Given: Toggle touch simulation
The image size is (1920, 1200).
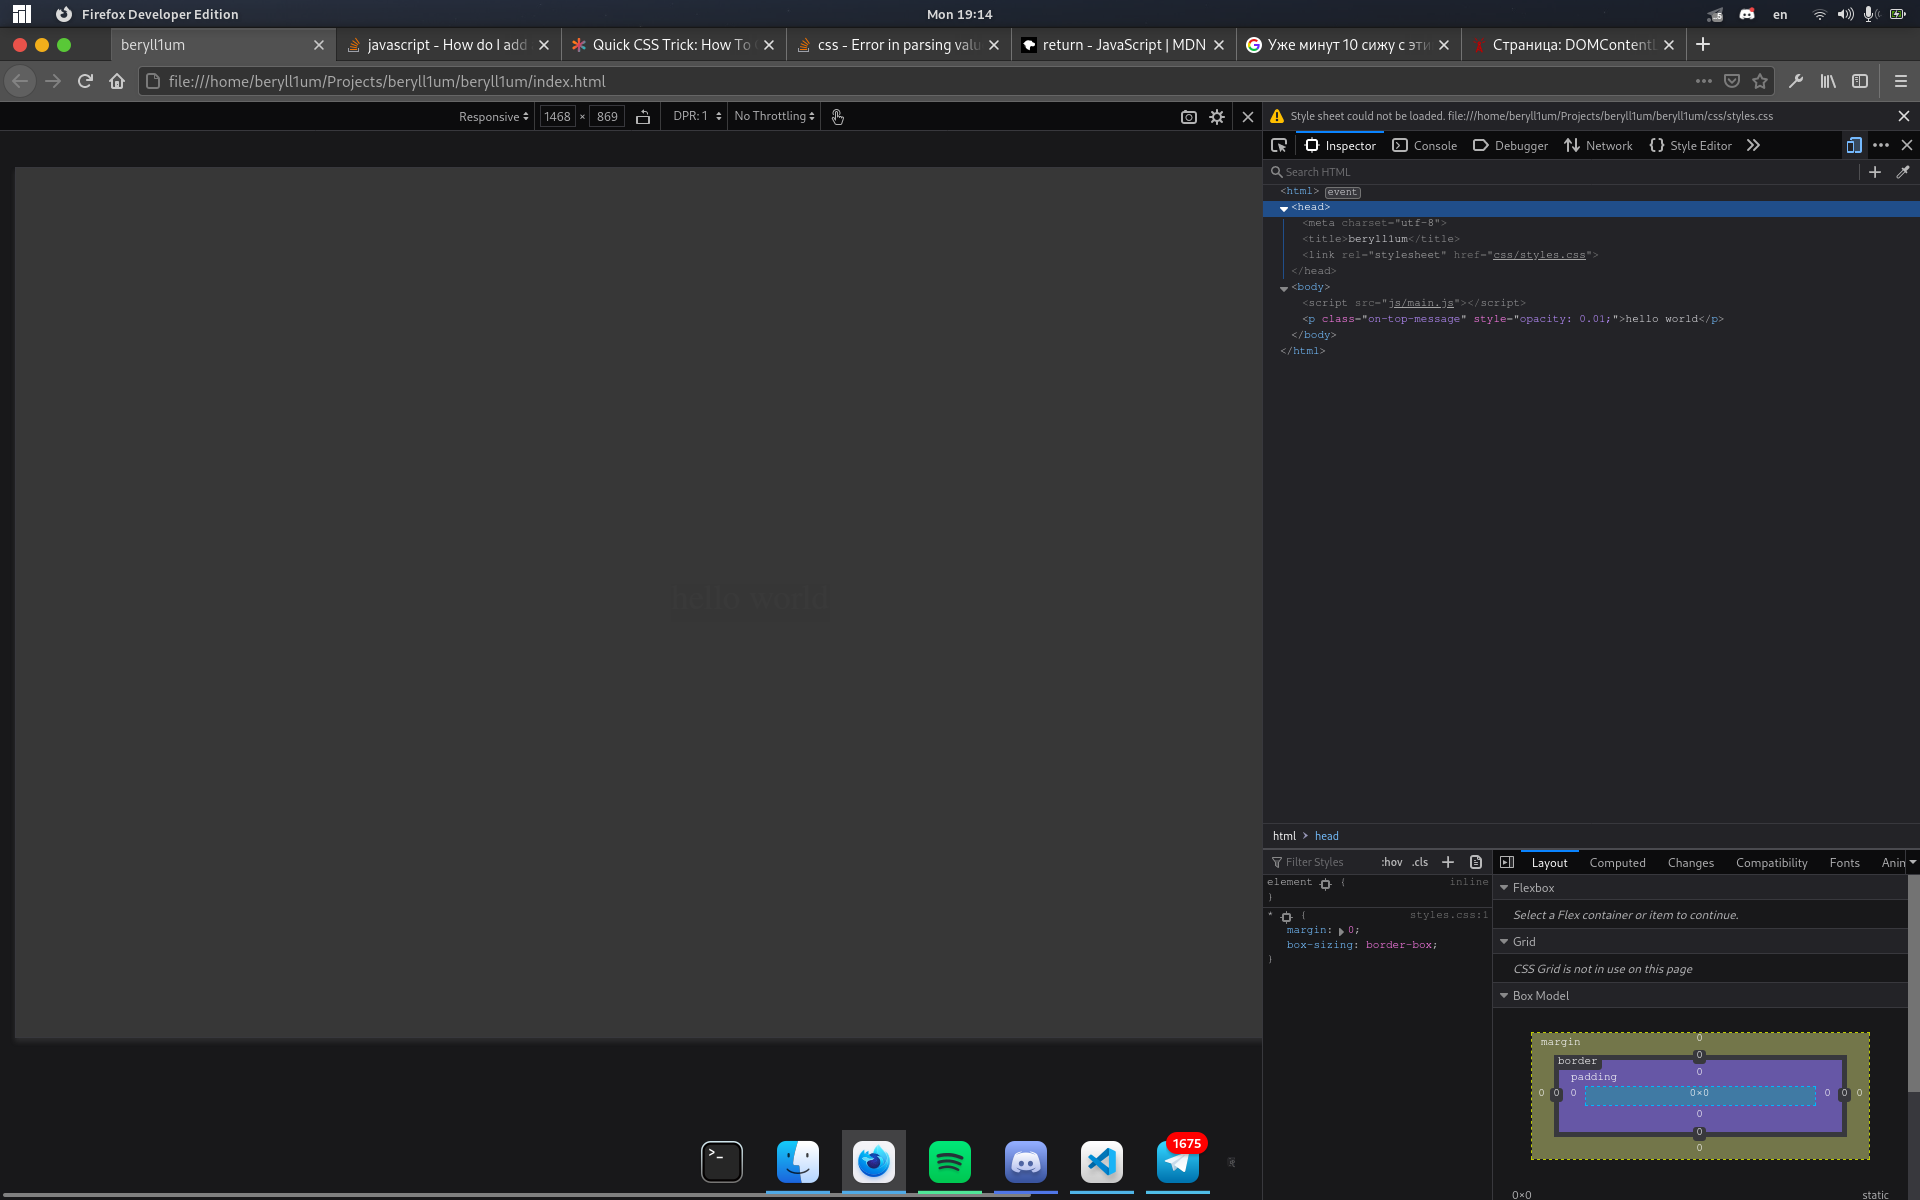Looking at the screenshot, I should tap(838, 117).
